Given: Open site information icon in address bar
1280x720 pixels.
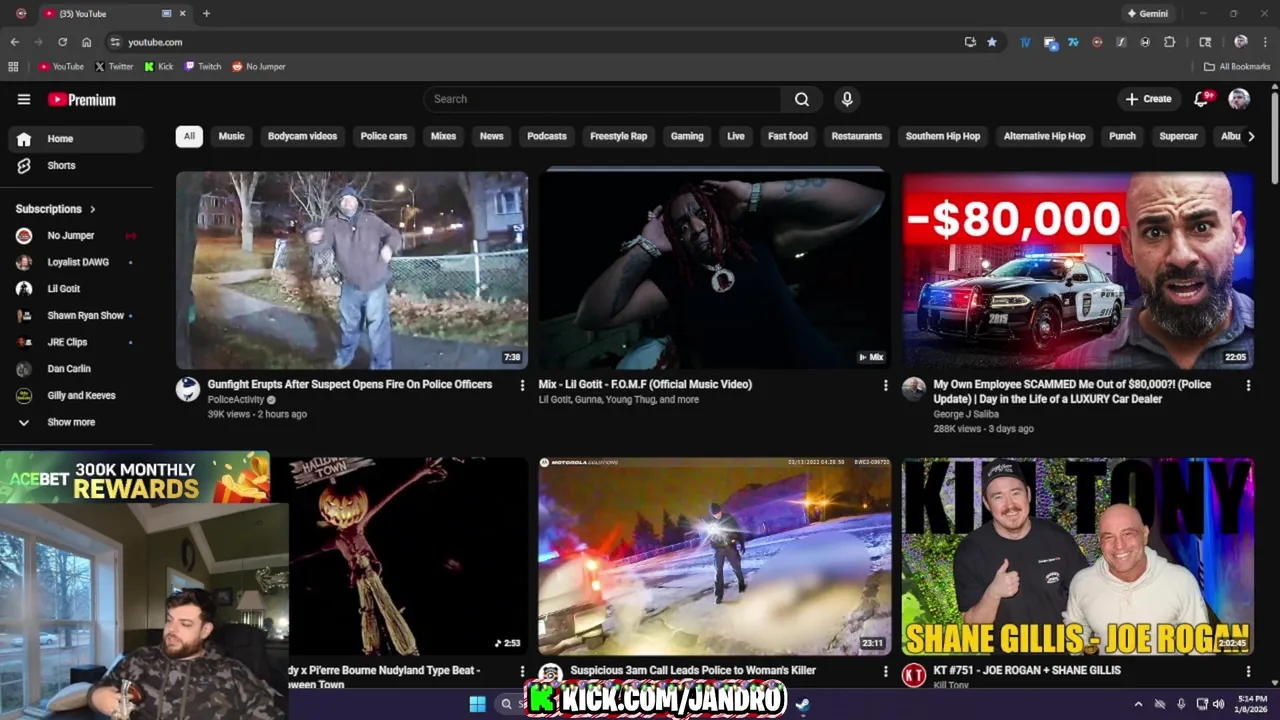Looking at the screenshot, I should [x=115, y=42].
